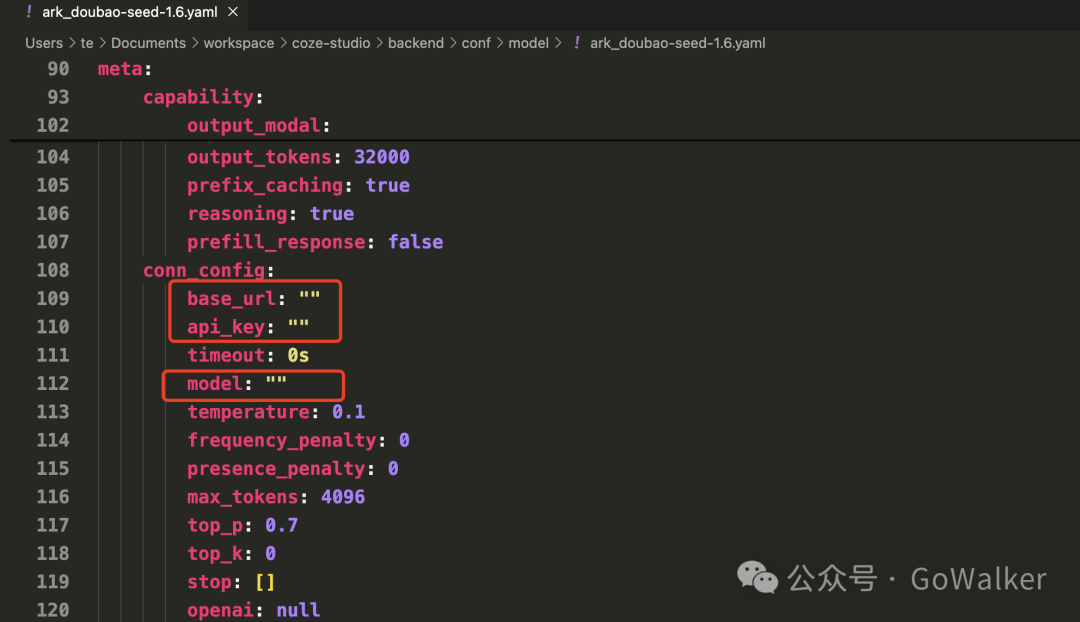Click the sticky meta: line
The width and height of the screenshot is (1080, 622).
pos(125,69)
